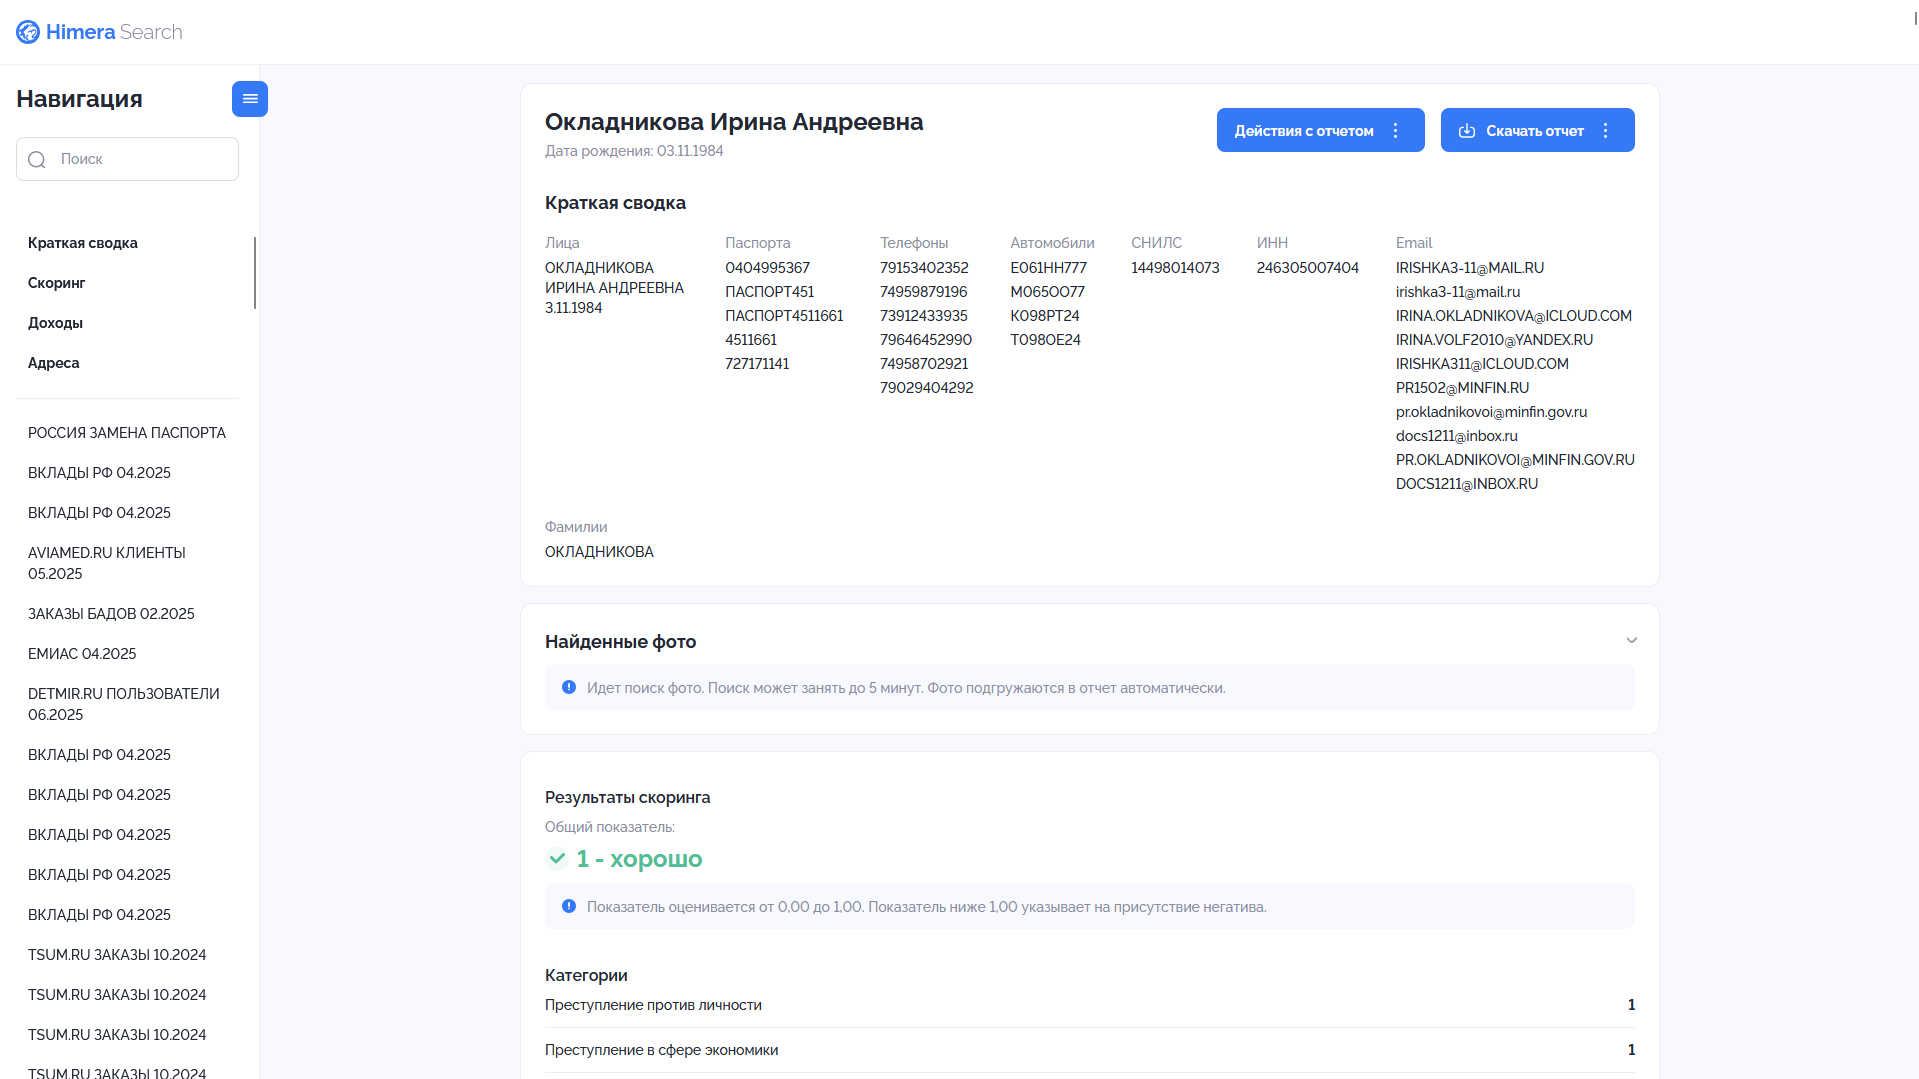Click Преступление в сфере экономики row

pyautogui.click(x=1090, y=1050)
